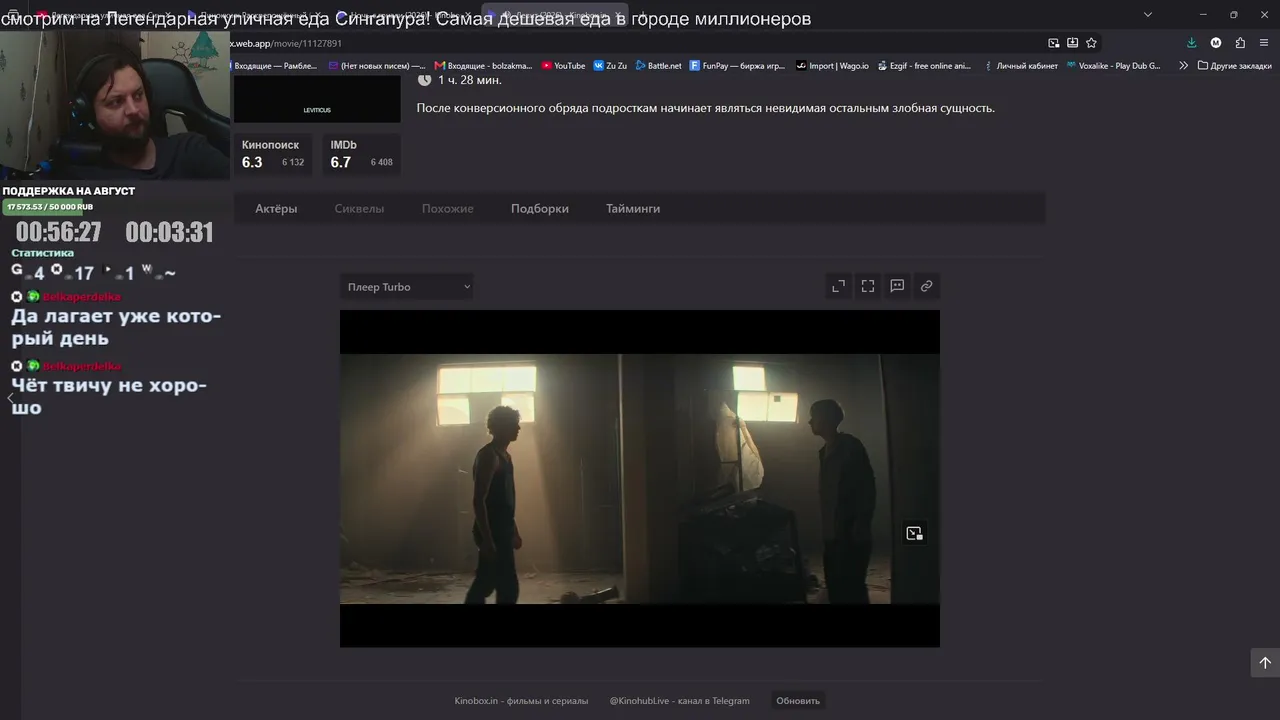Switch to the 'Похожие' tab

tap(448, 209)
